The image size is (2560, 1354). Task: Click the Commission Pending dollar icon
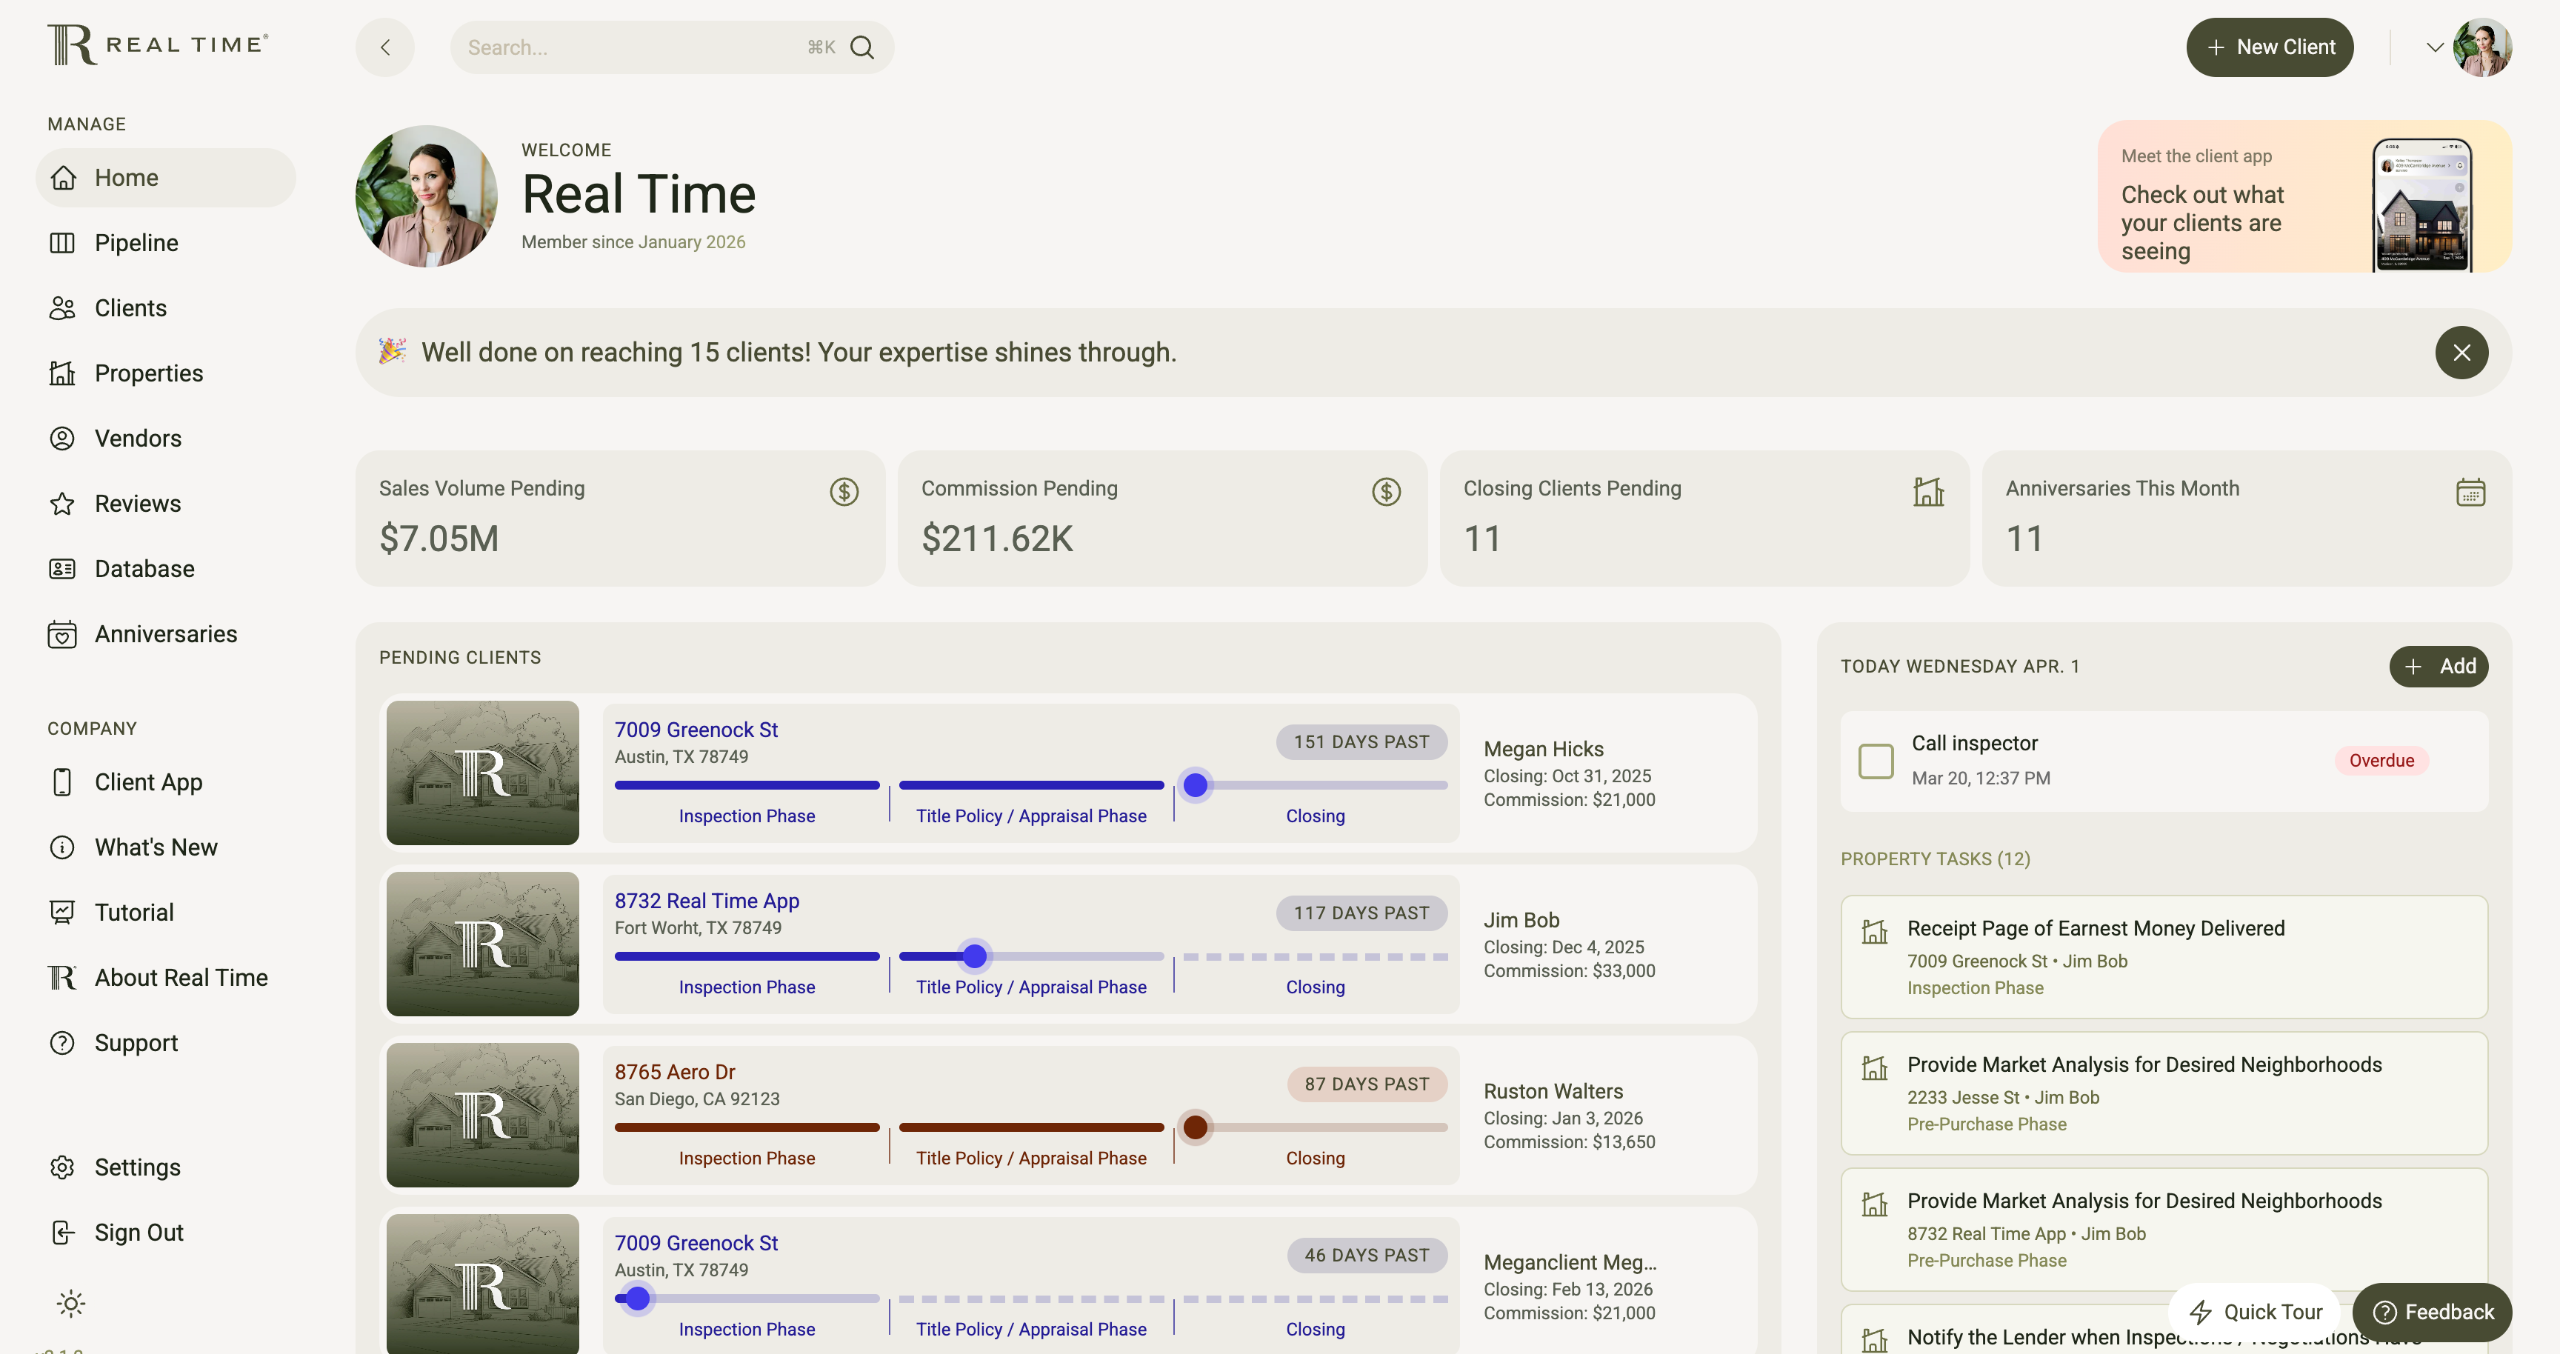click(x=1386, y=491)
